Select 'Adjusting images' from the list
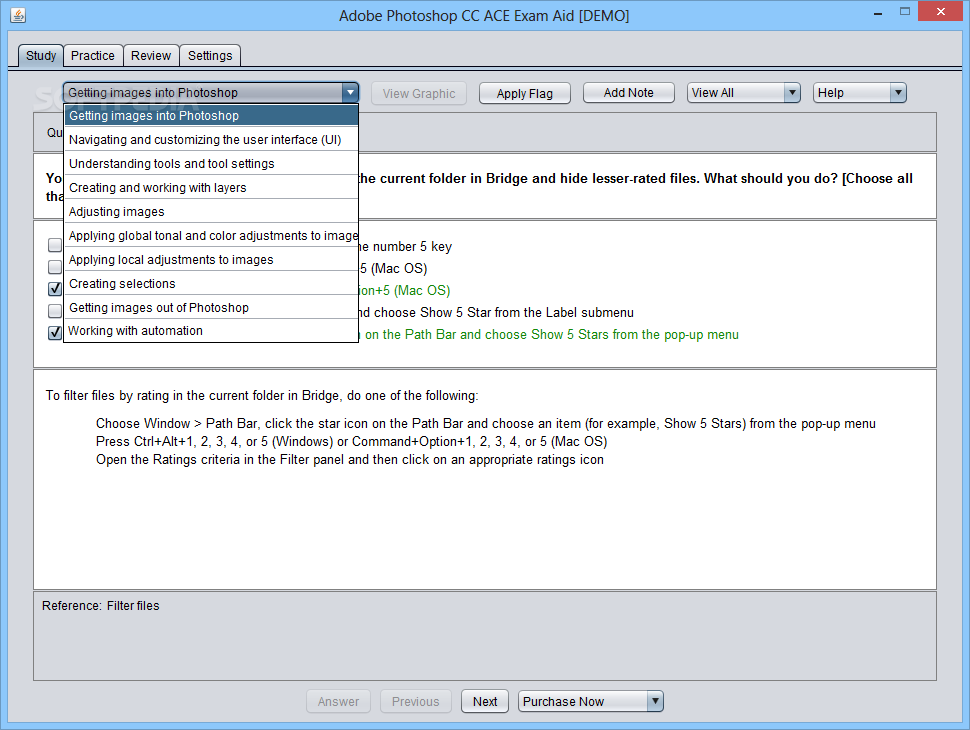This screenshot has width=970, height=730. 211,212
